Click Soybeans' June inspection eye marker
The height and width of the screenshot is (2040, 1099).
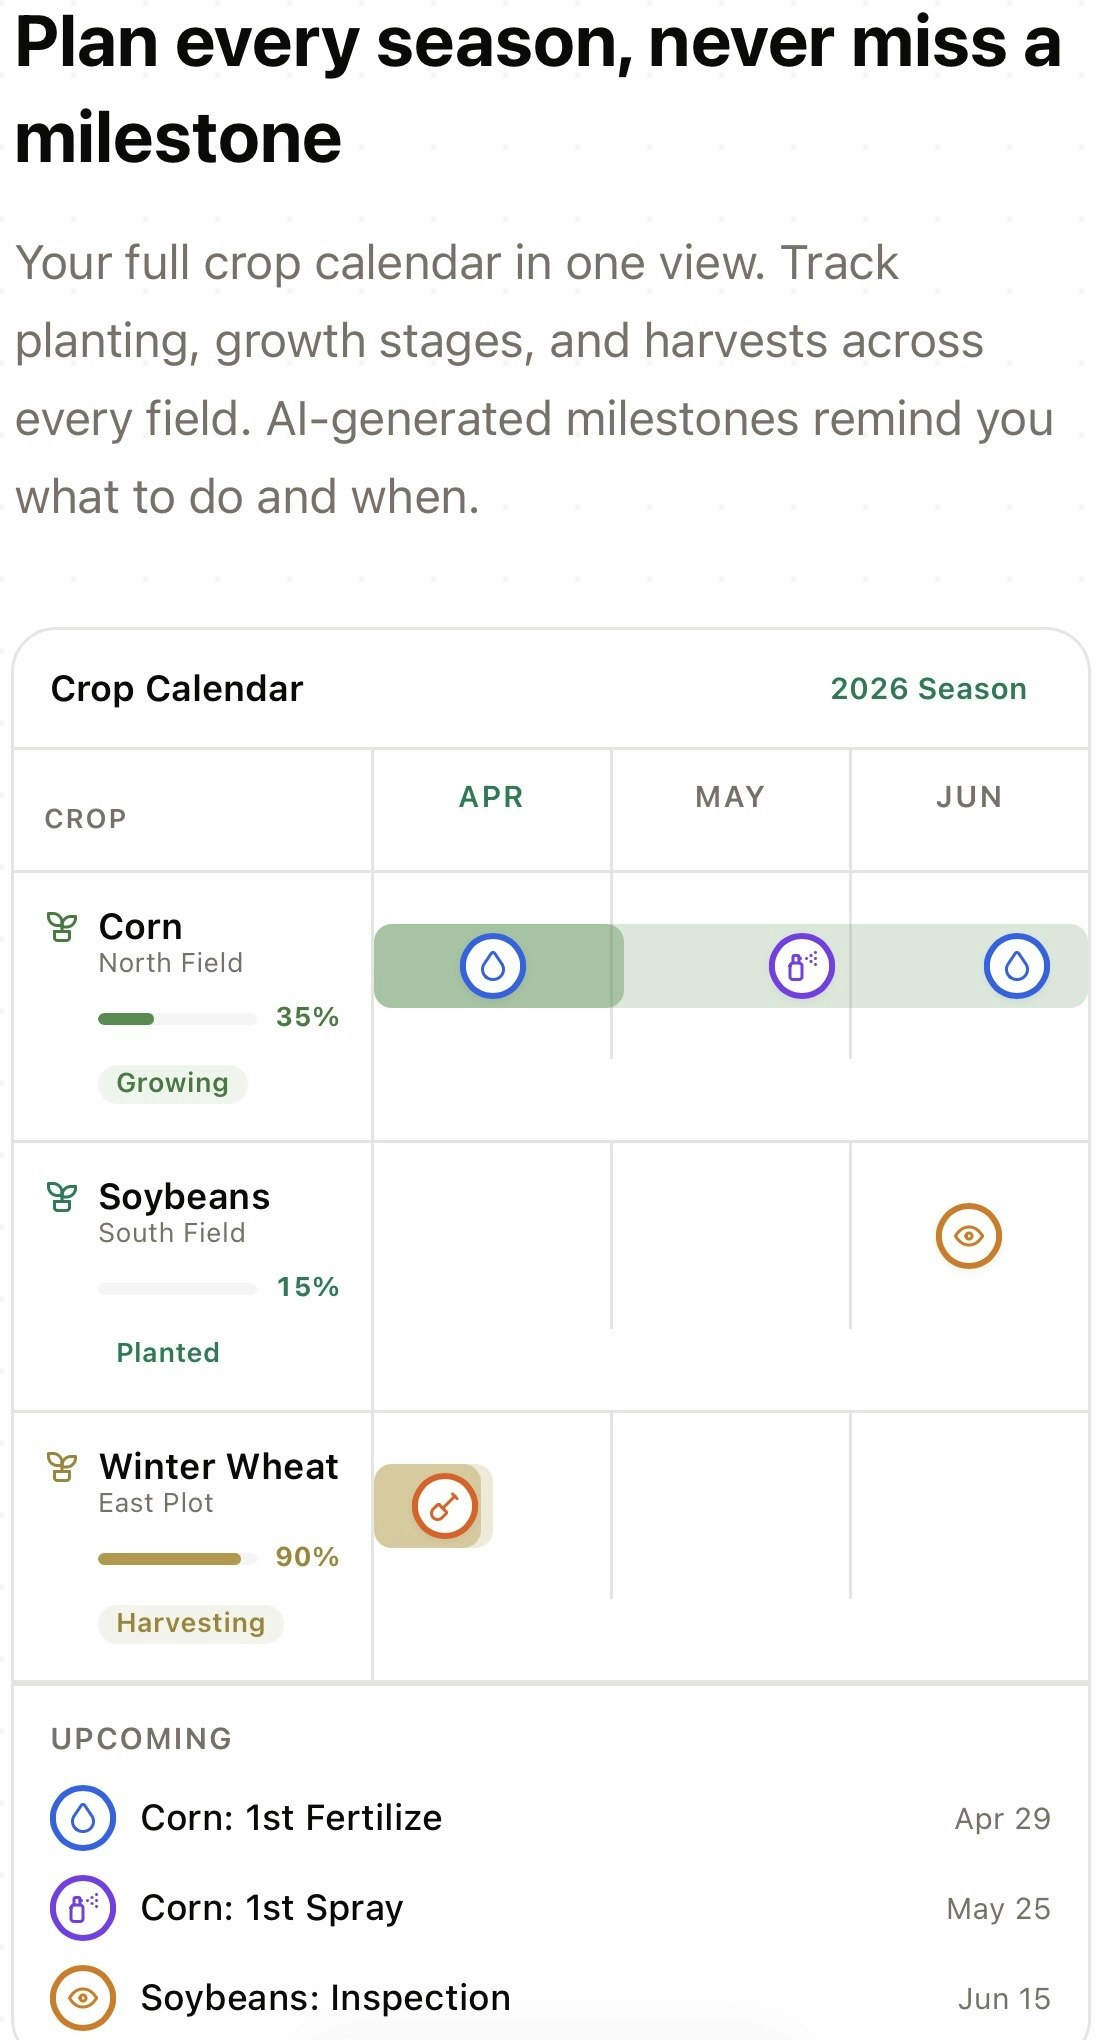pos(968,1236)
